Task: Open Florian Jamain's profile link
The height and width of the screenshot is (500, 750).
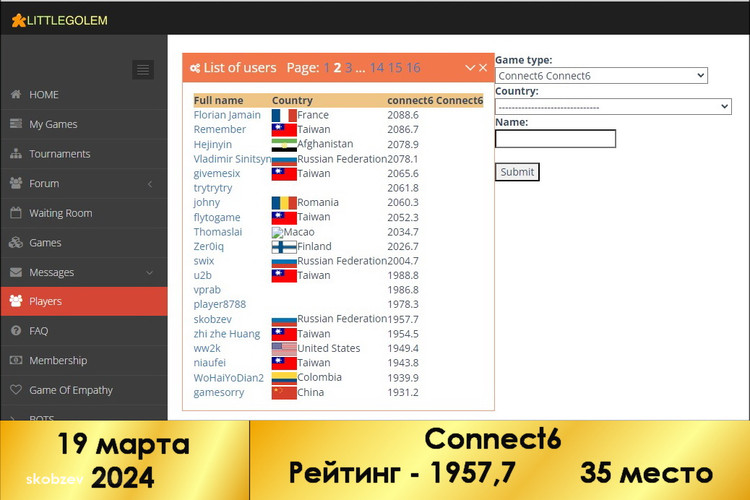Action: 227,115
